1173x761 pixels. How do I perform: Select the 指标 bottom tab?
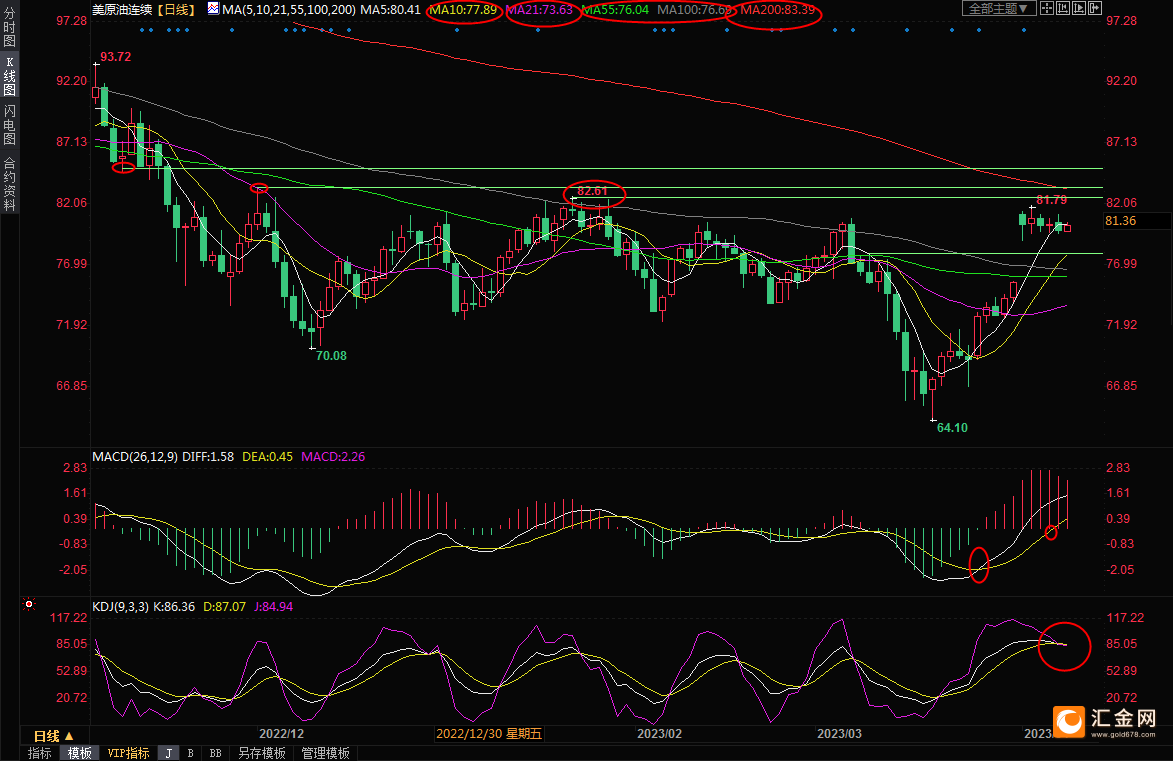point(40,753)
